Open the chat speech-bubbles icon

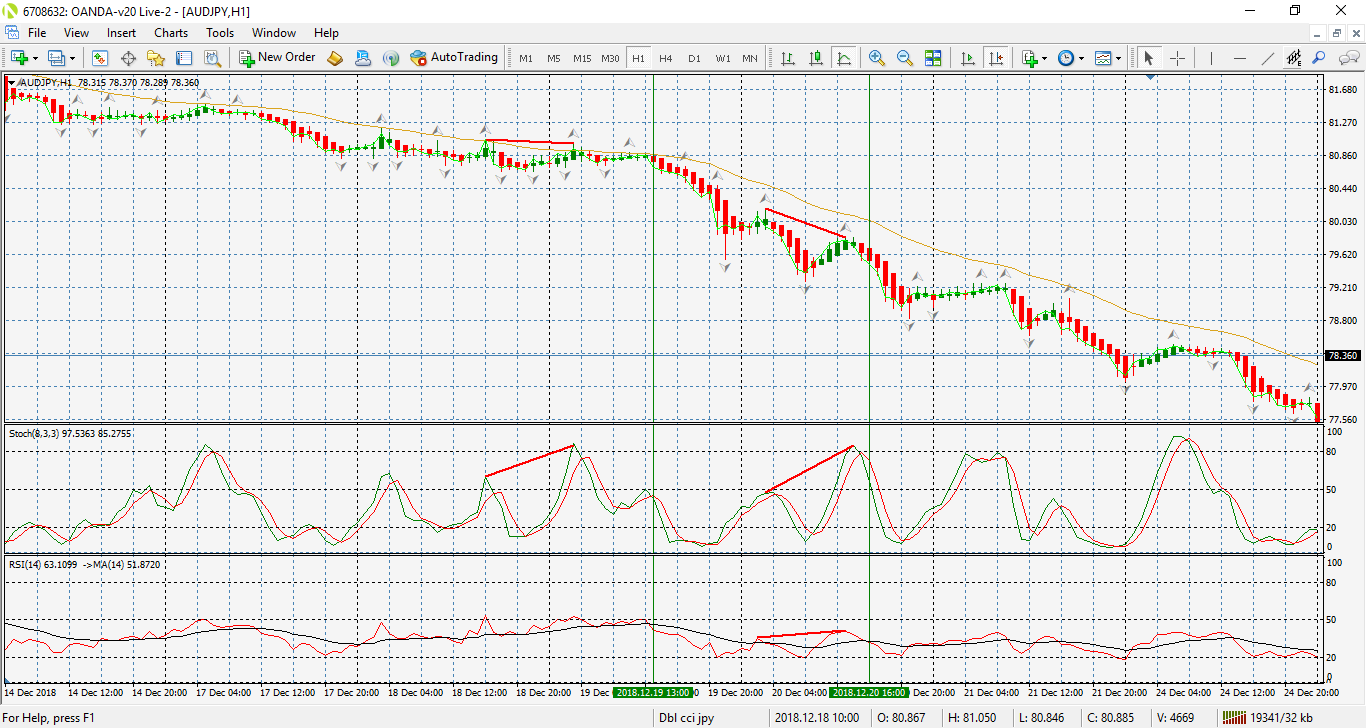click(x=1348, y=58)
